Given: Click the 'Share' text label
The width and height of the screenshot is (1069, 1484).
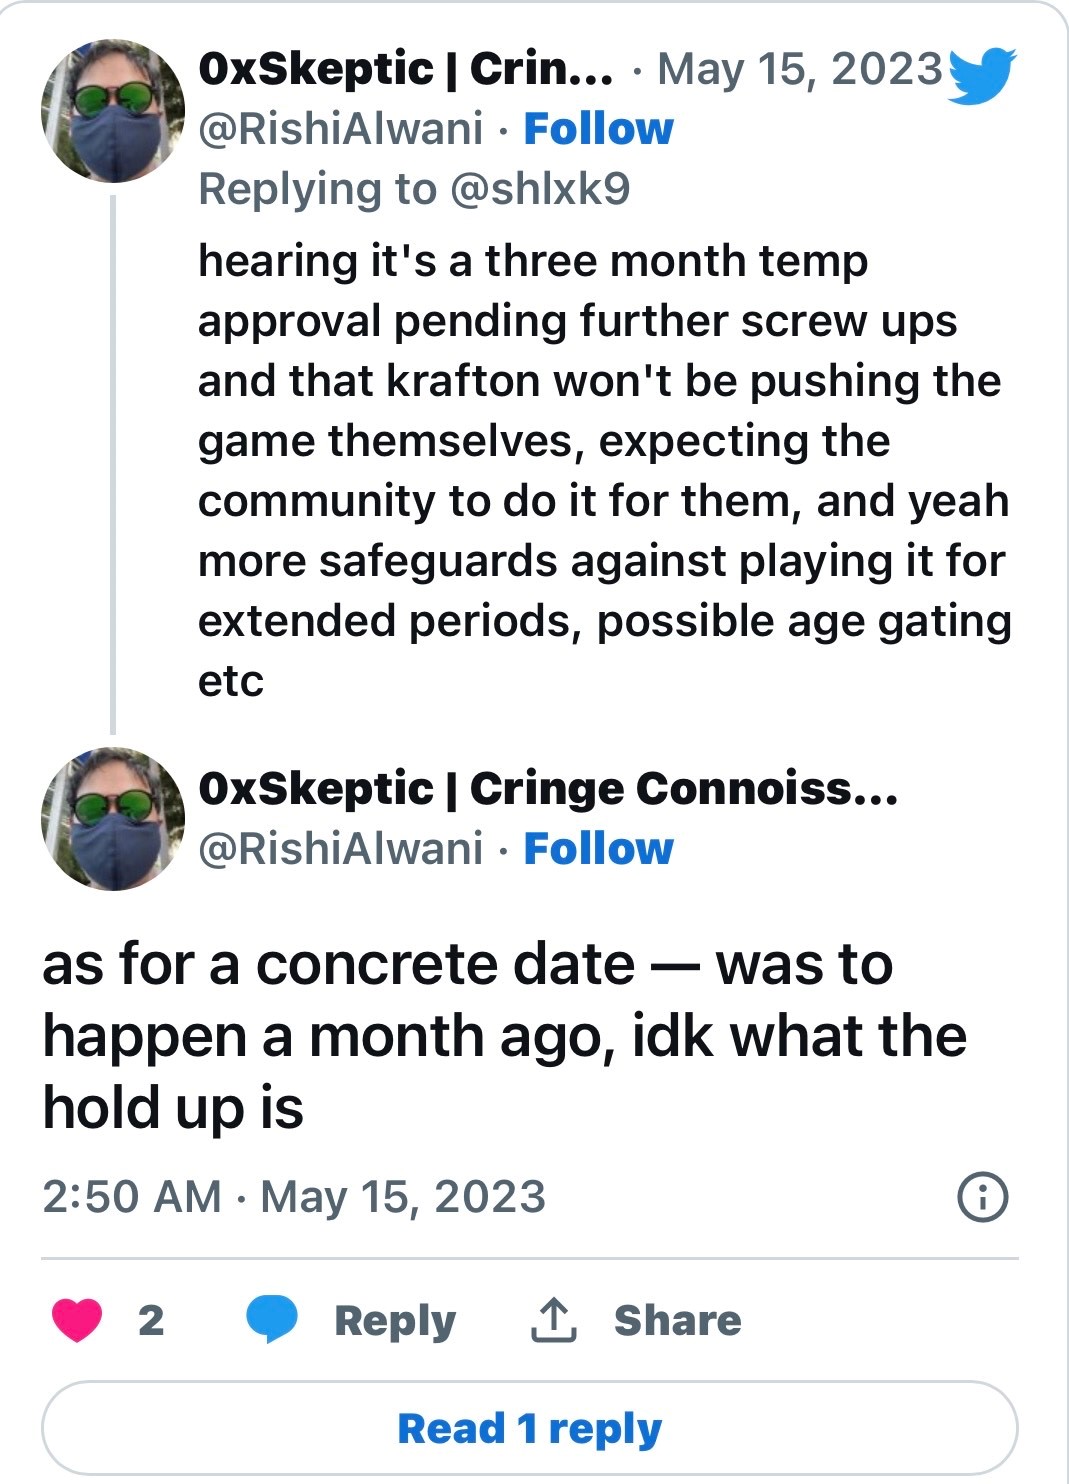Looking at the screenshot, I should [x=678, y=1320].
